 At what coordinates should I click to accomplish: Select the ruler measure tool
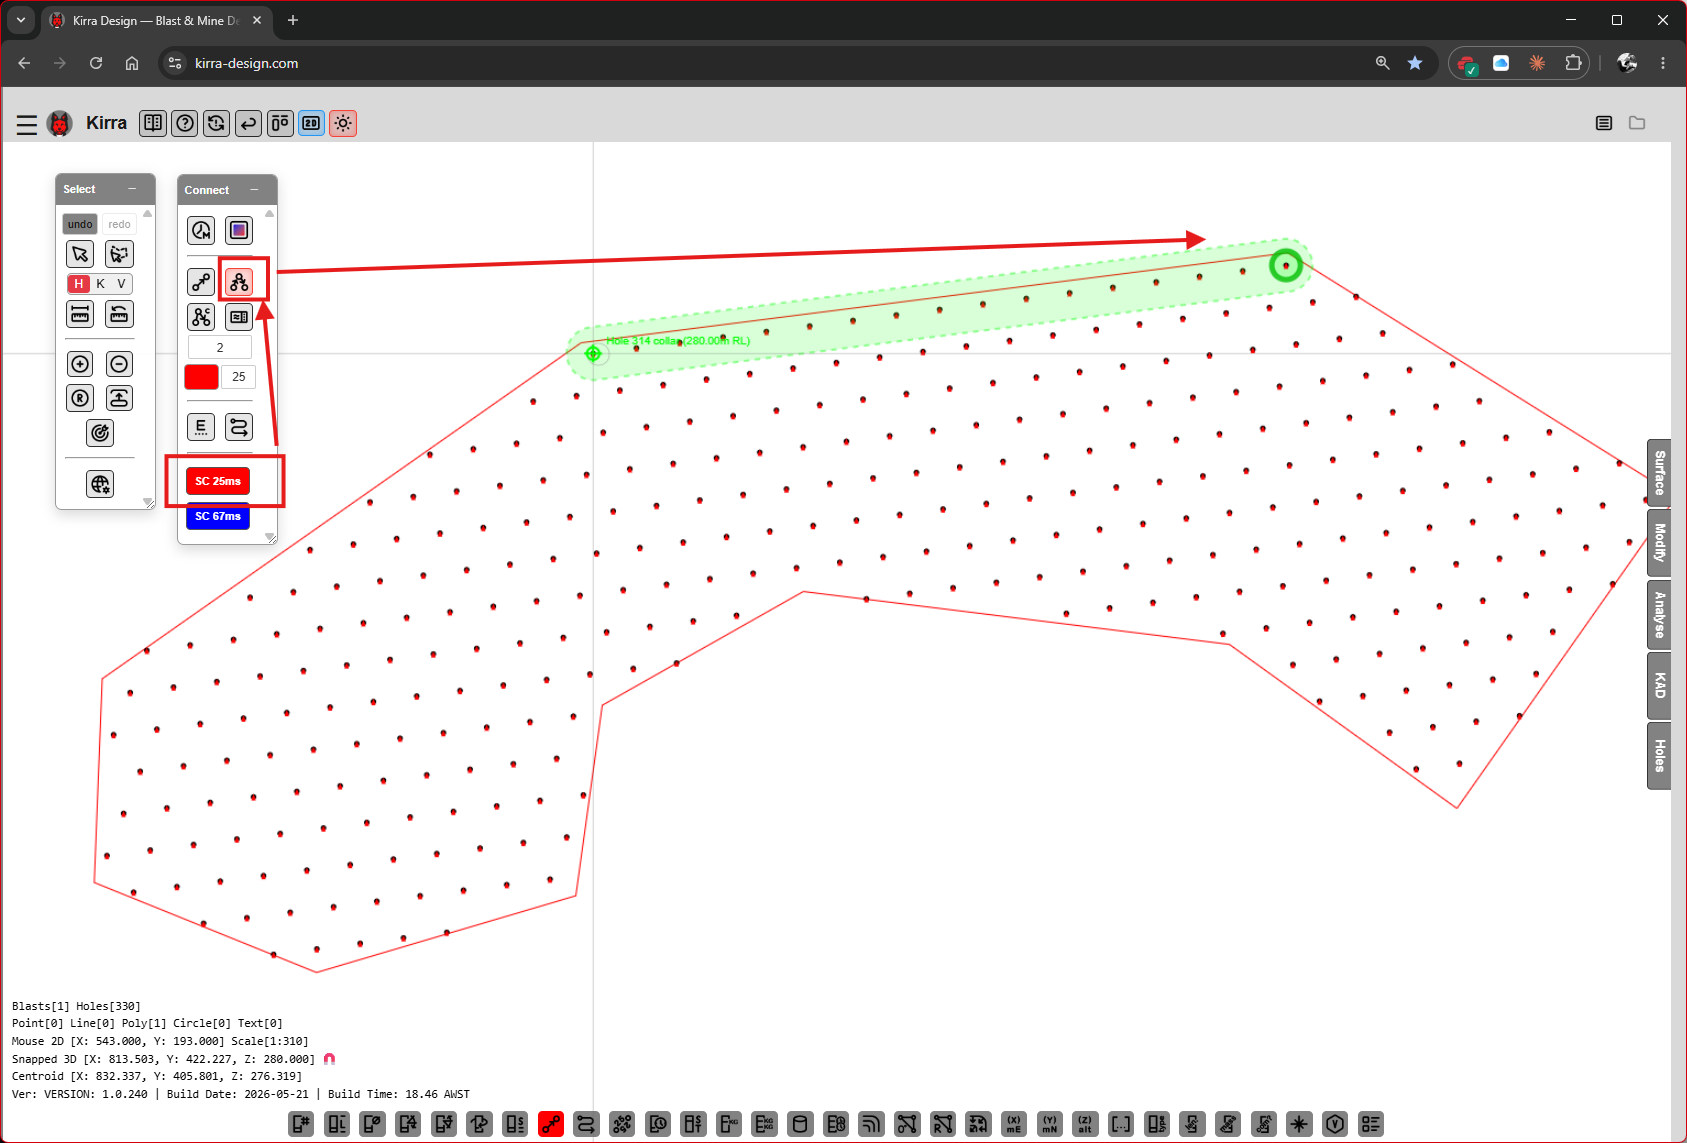click(80, 314)
